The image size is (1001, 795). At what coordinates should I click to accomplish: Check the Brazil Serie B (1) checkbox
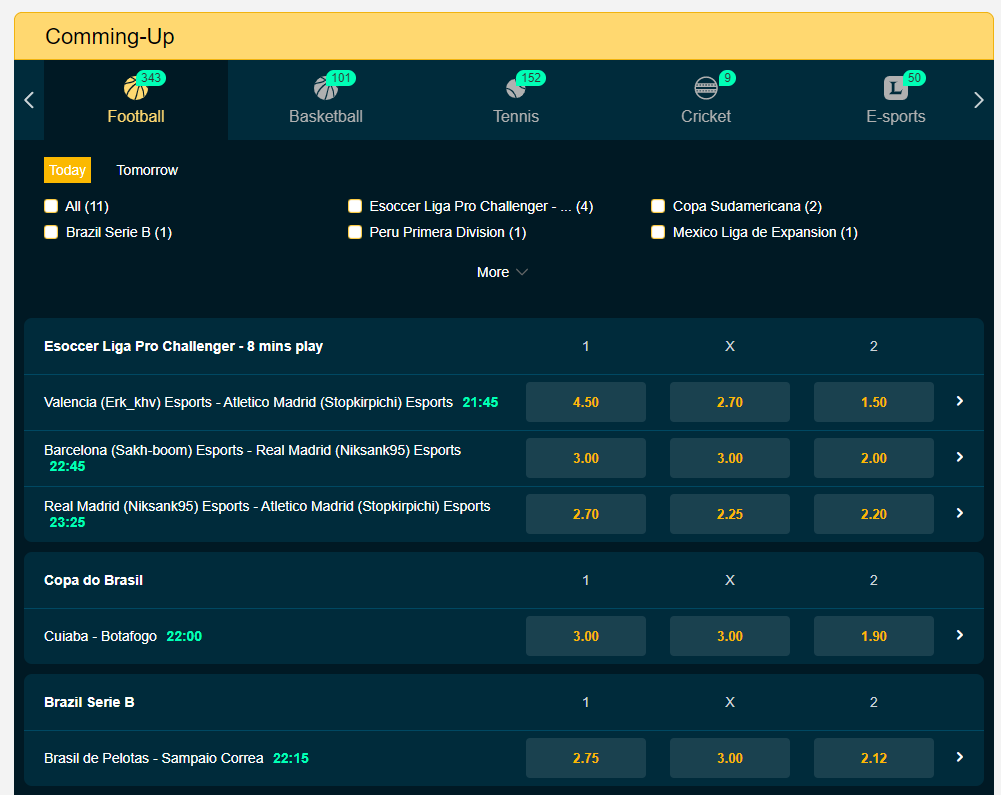coord(51,232)
